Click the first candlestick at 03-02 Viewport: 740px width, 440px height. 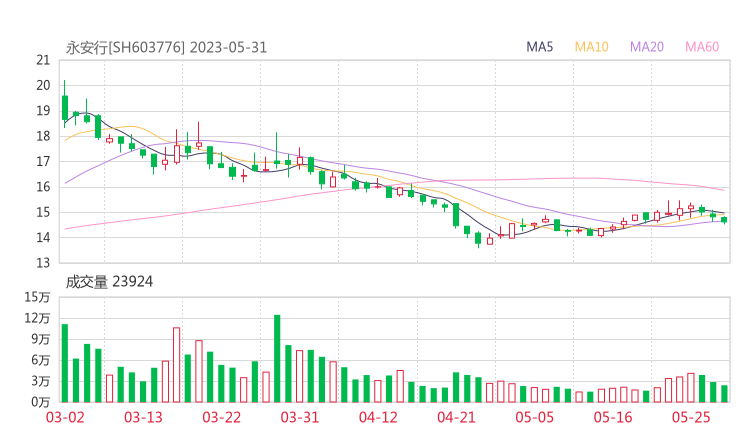[65, 105]
